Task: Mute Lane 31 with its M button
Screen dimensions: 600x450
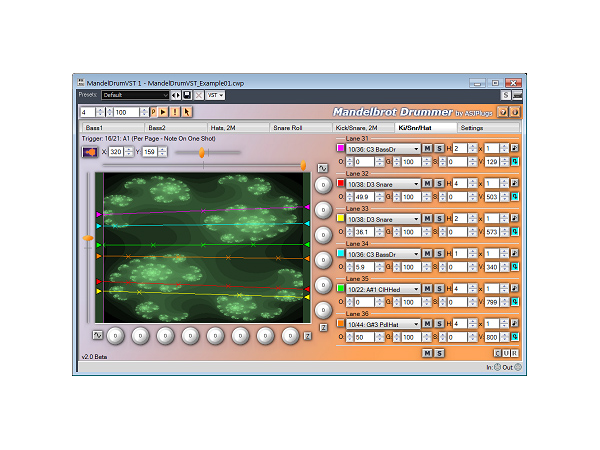Action: (x=427, y=148)
